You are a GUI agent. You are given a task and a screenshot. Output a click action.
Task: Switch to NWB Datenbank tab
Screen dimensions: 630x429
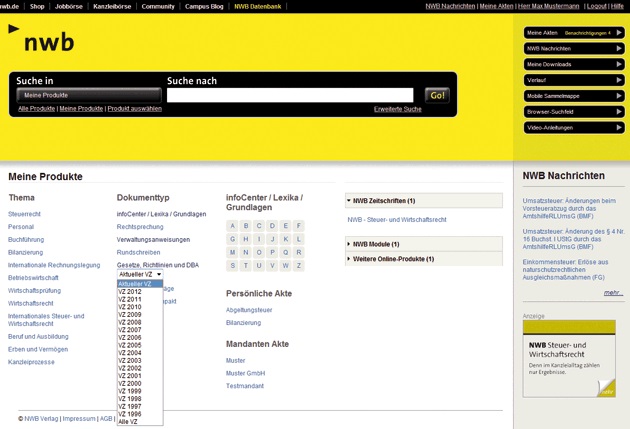[257, 6]
